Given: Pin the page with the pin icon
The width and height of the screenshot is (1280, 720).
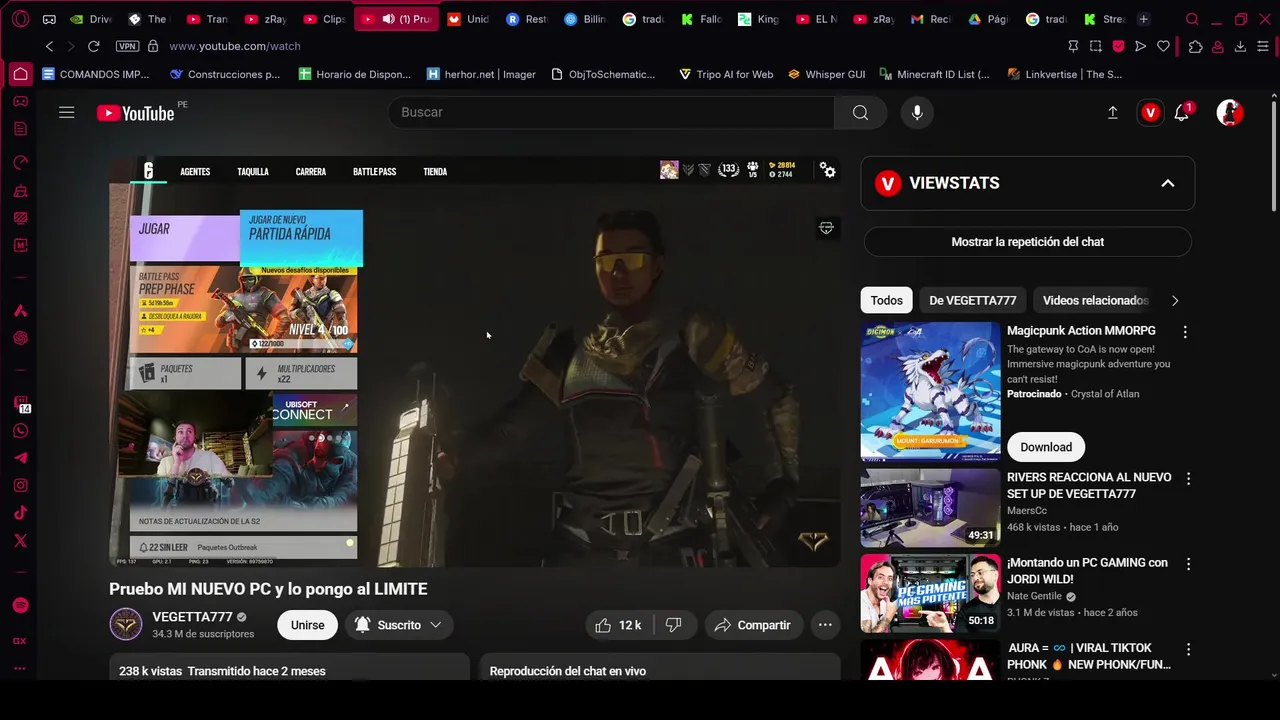Looking at the screenshot, I should click(1073, 46).
